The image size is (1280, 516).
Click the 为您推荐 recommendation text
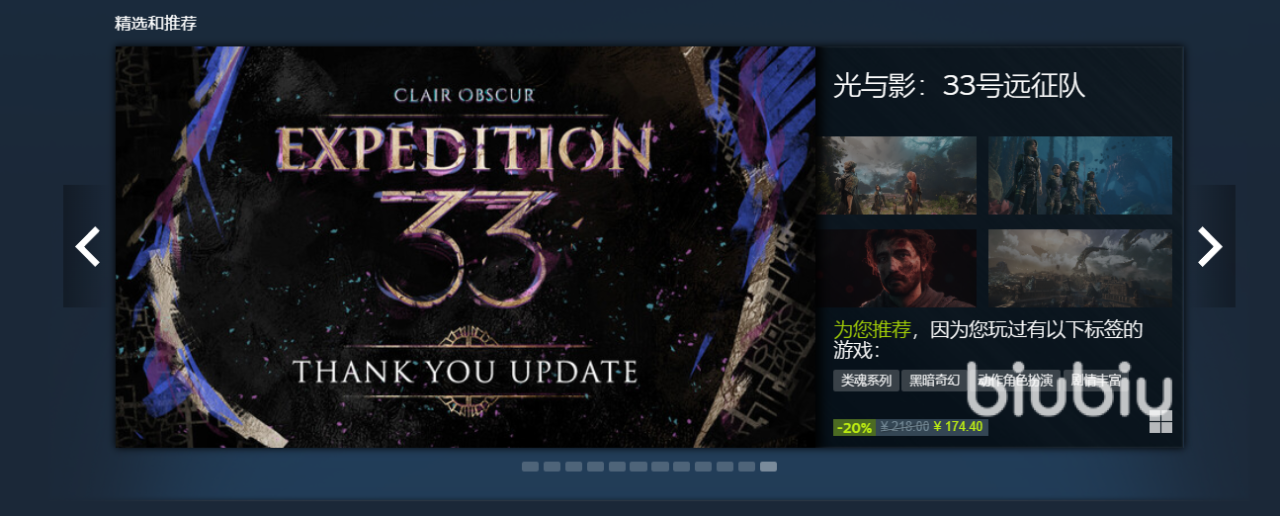coord(872,330)
